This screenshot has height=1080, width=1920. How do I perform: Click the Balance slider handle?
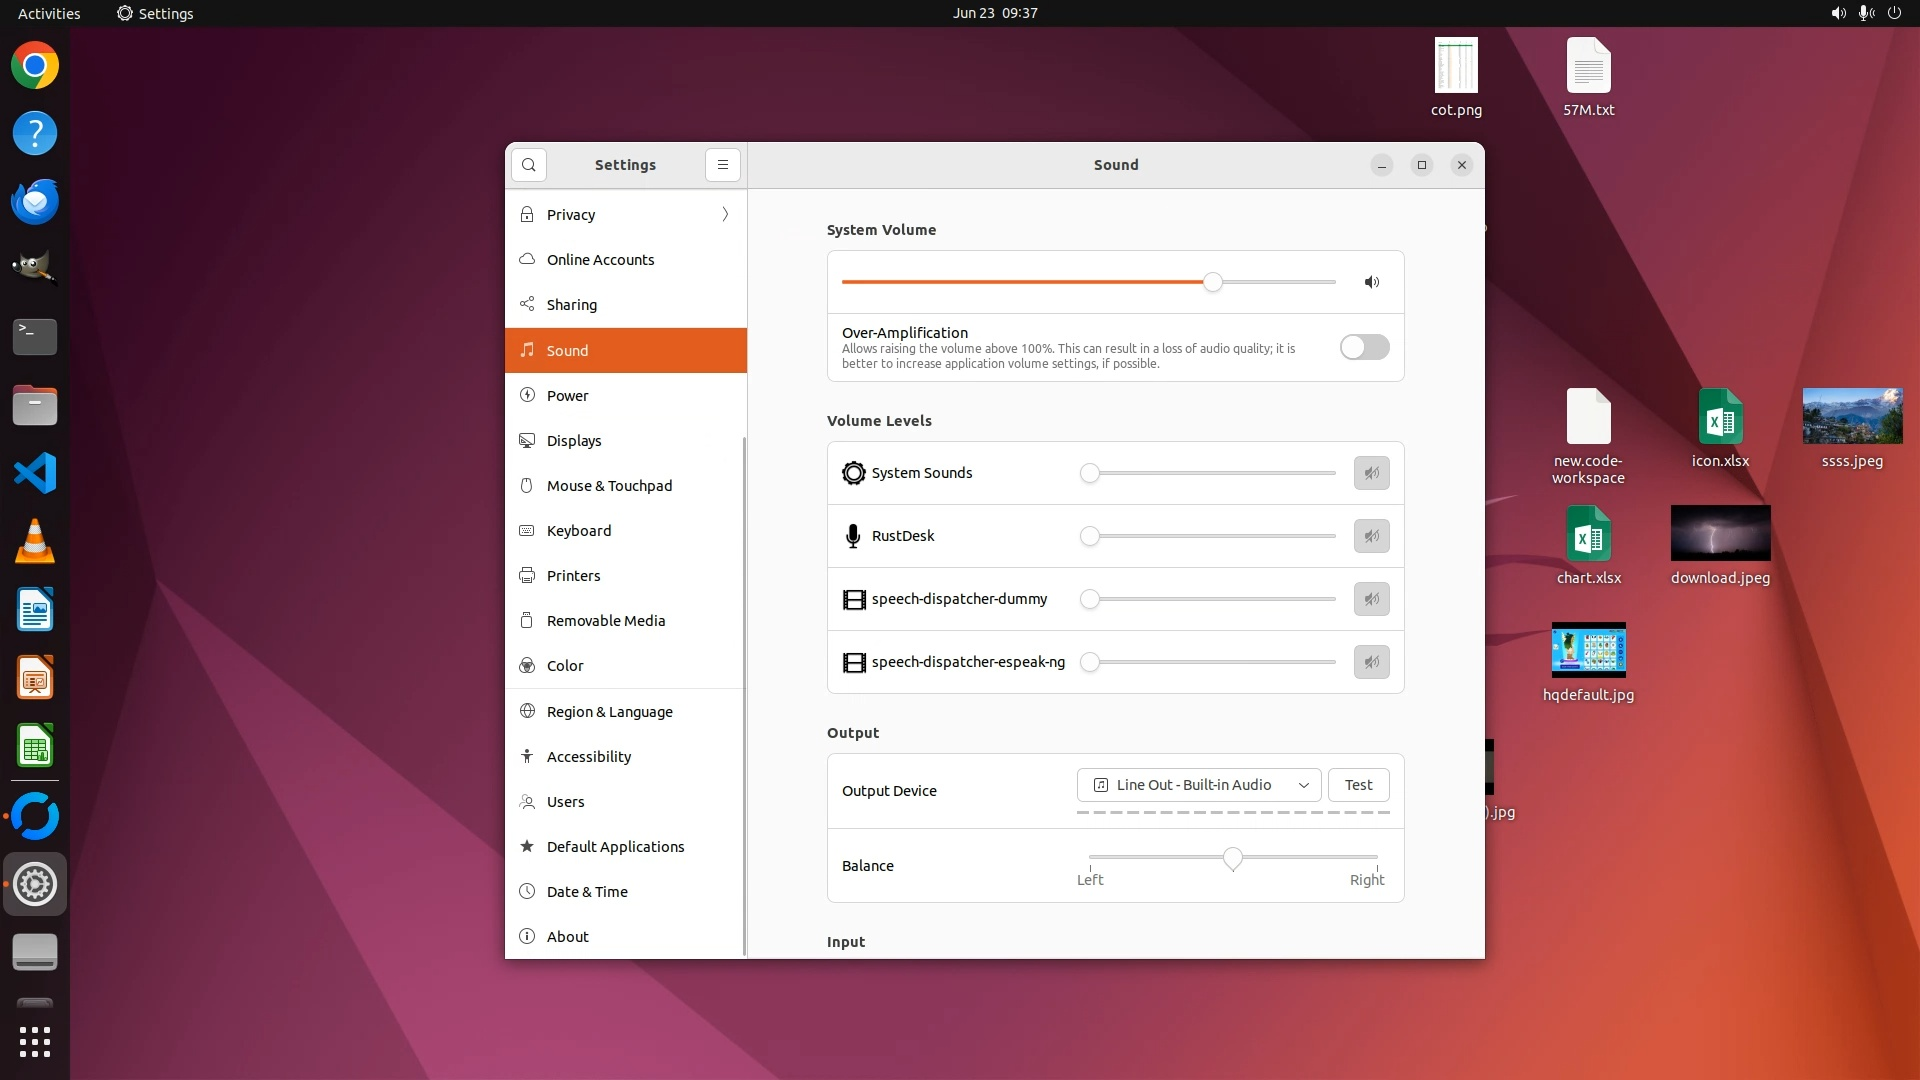click(x=1232, y=858)
